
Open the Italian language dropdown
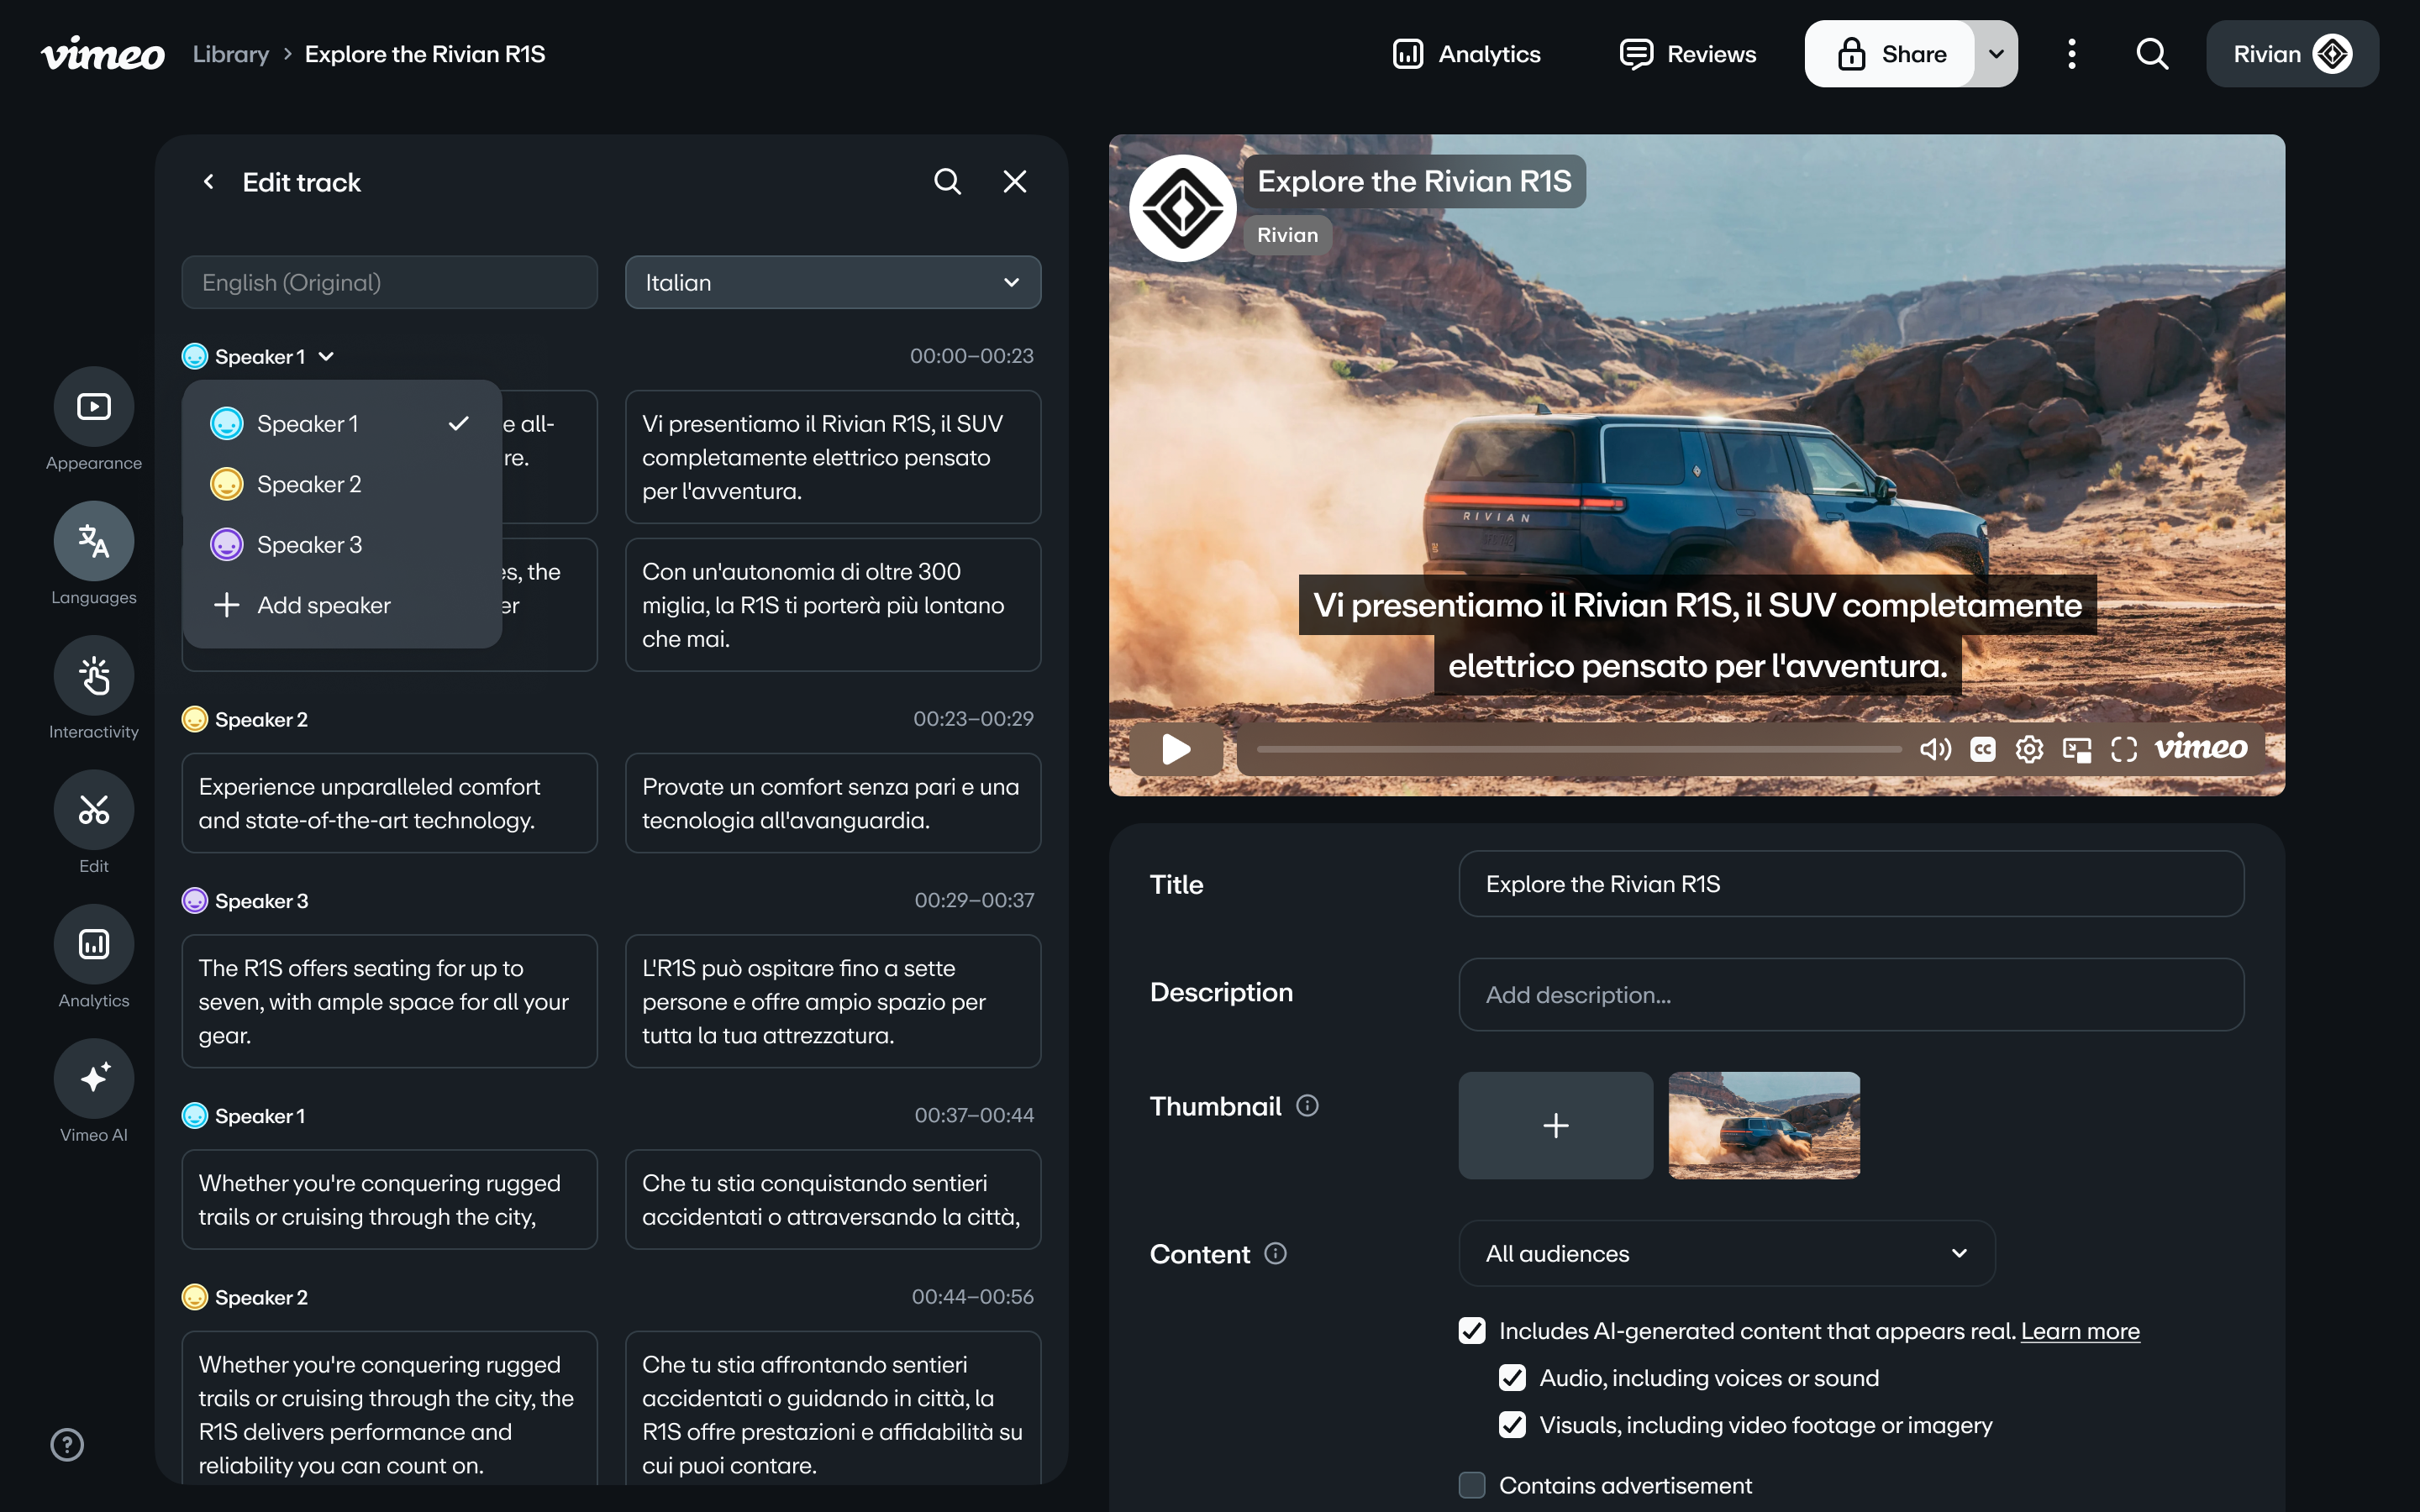832,283
